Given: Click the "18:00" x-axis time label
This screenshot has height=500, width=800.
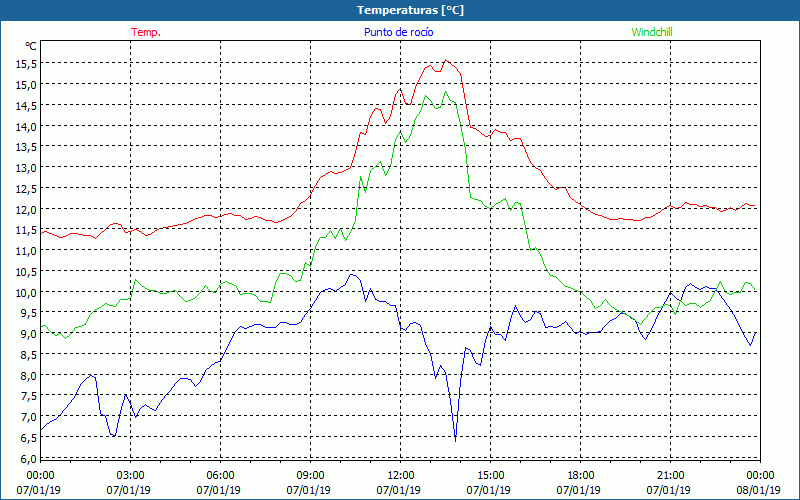Looking at the screenshot, I should tap(581, 475).
